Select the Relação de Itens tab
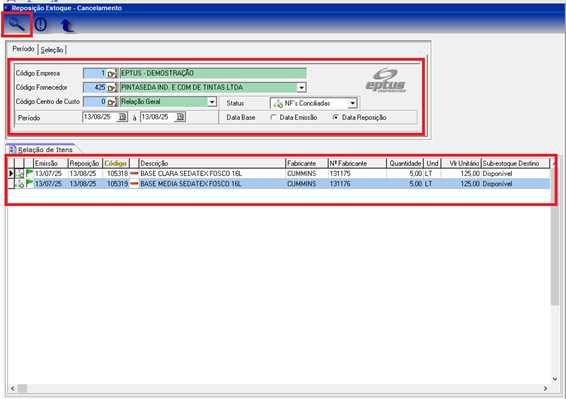566x399 pixels. 45,149
